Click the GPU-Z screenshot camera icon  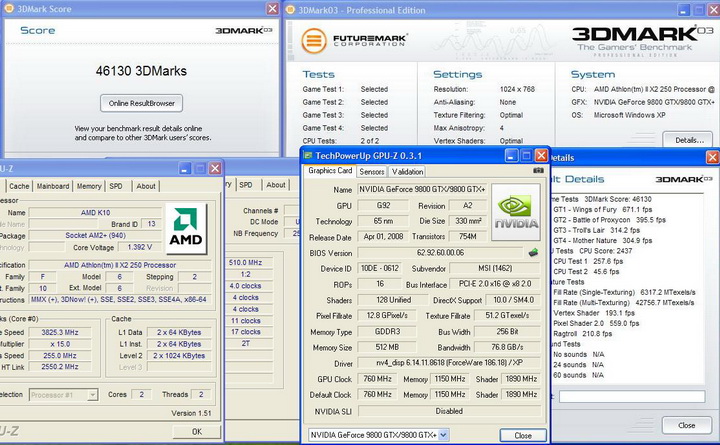pos(538,171)
